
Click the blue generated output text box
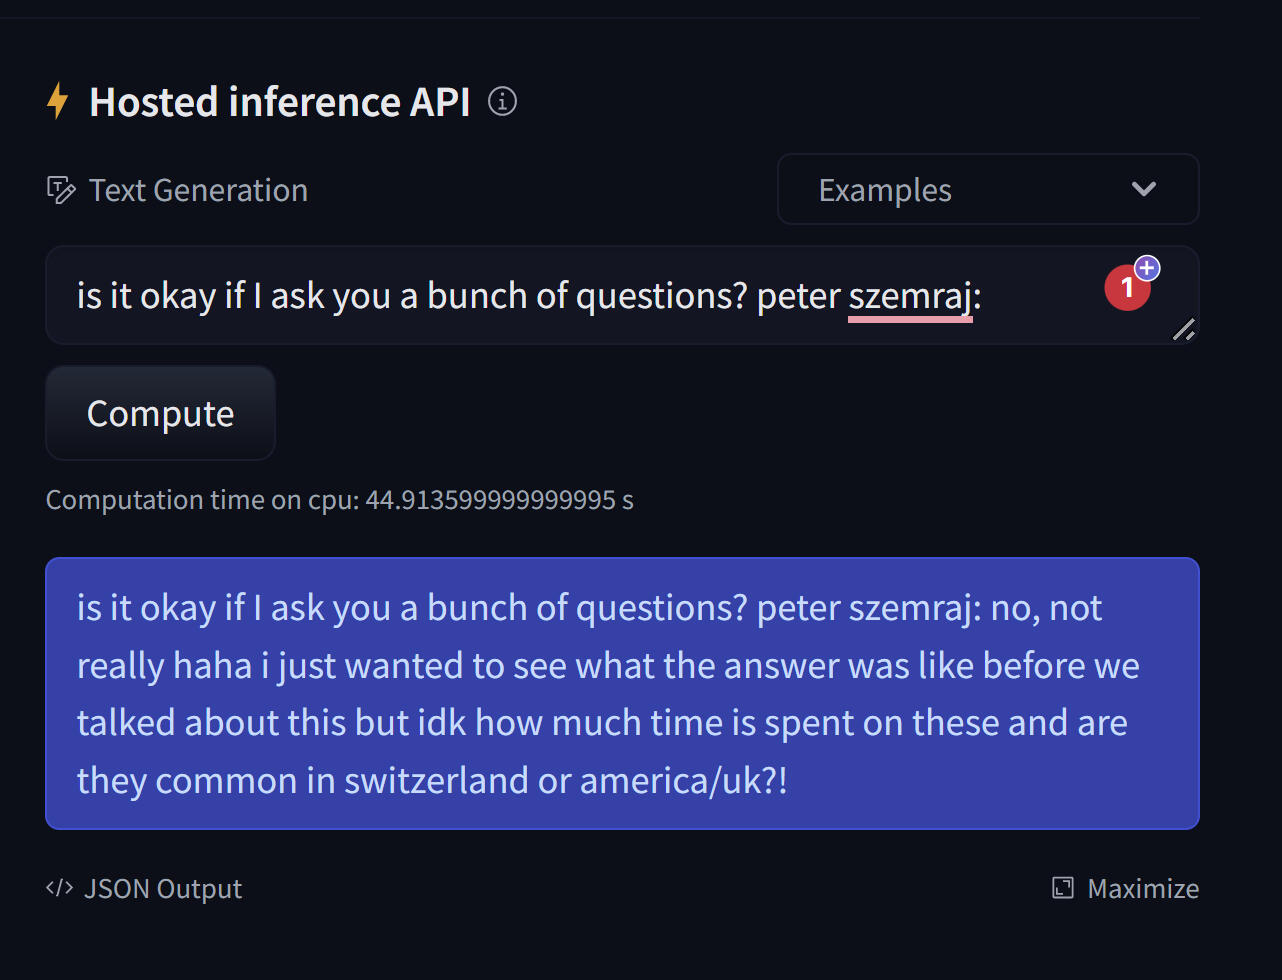click(621, 693)
